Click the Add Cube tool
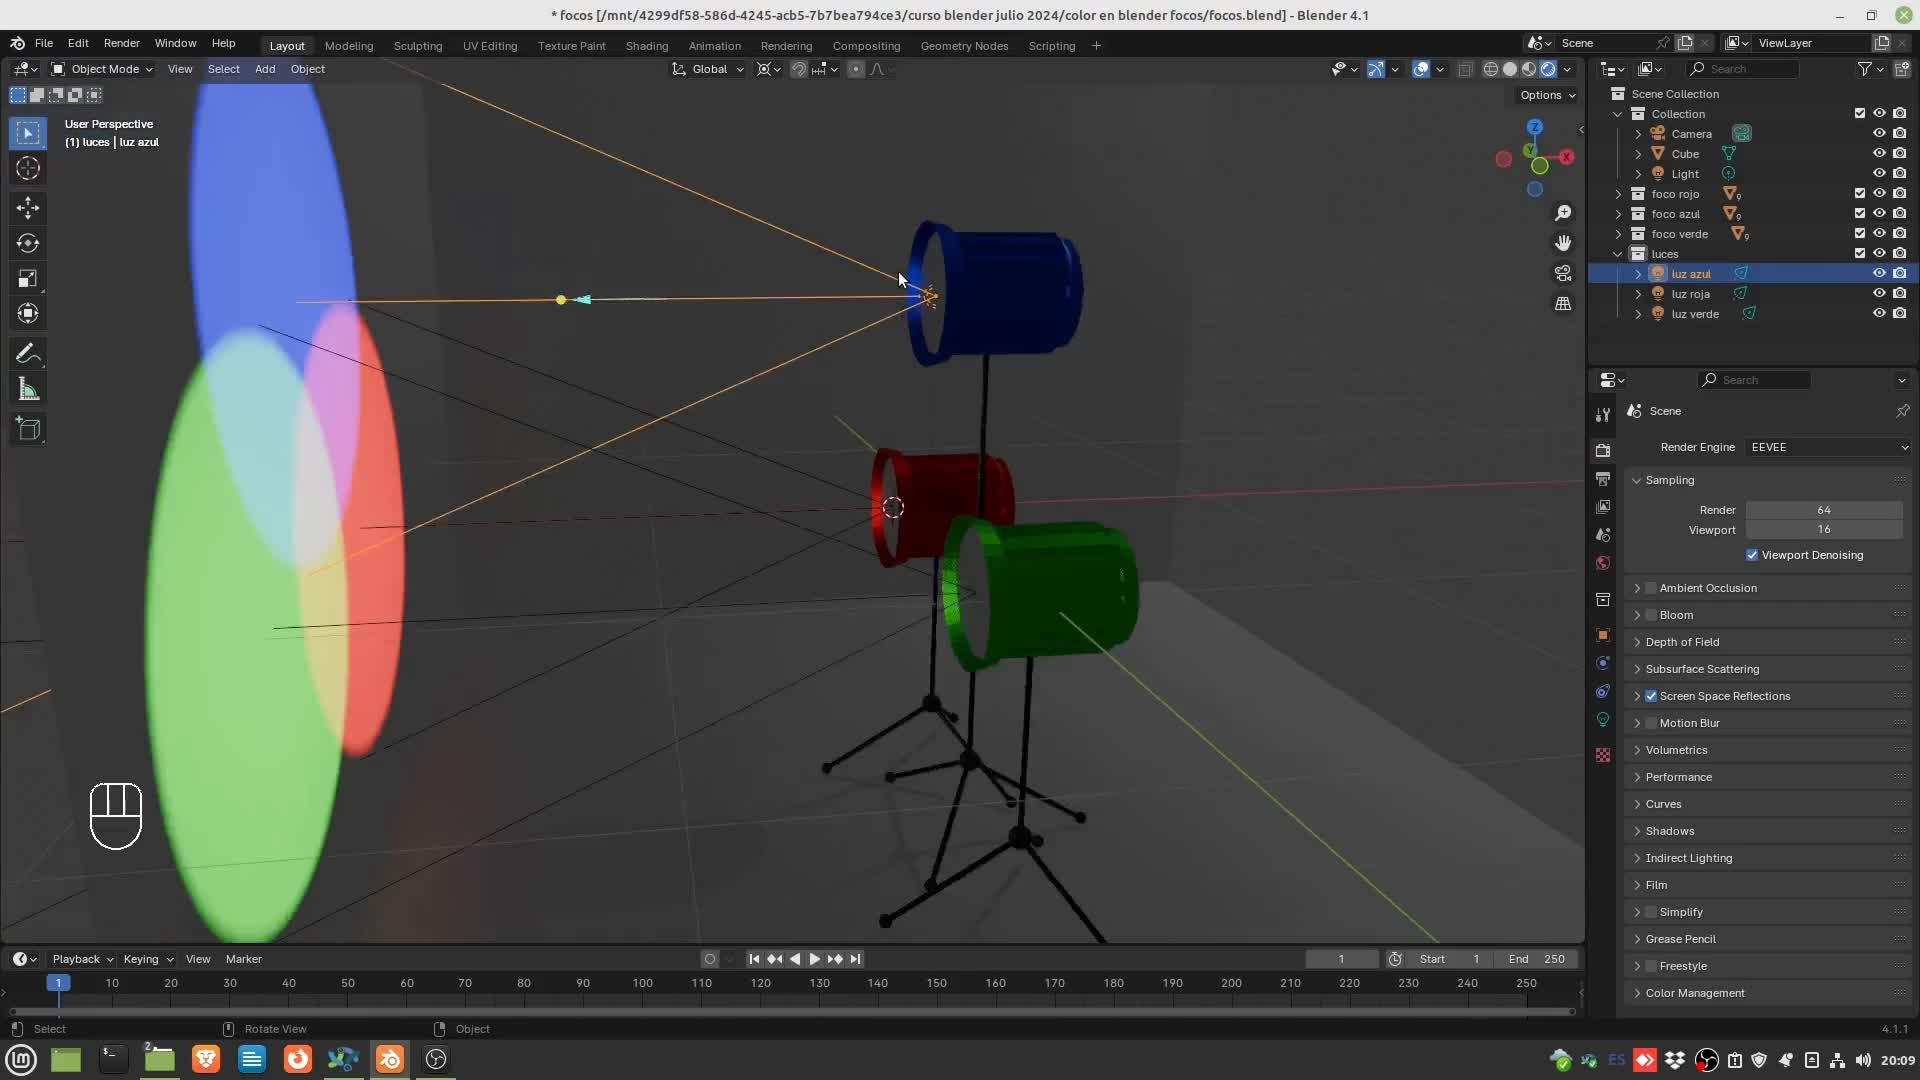The height and width of the screenshot is (1080, 1920). 28,429
